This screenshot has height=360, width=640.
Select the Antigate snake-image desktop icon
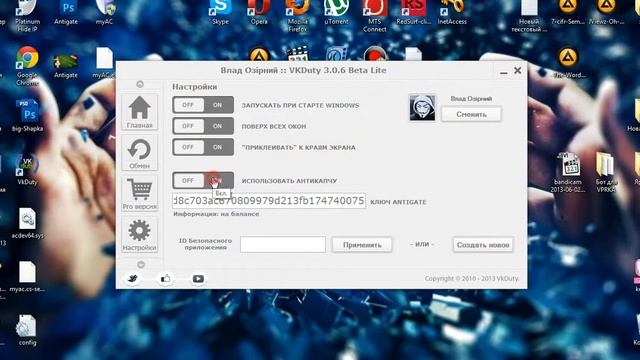66,65
